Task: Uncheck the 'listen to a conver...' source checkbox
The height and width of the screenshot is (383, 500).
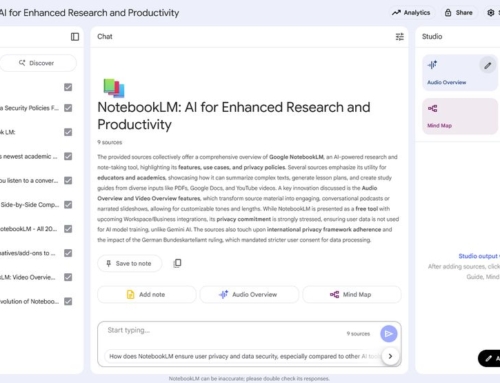Action: tap(68, 181)
